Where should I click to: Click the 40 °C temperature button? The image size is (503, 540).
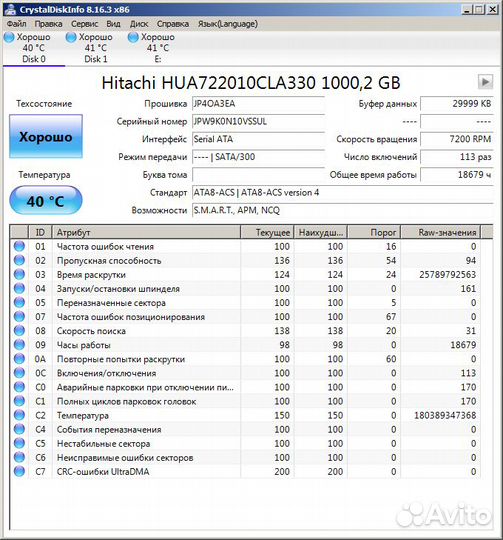pyautogui.click(x=46, y=200)
